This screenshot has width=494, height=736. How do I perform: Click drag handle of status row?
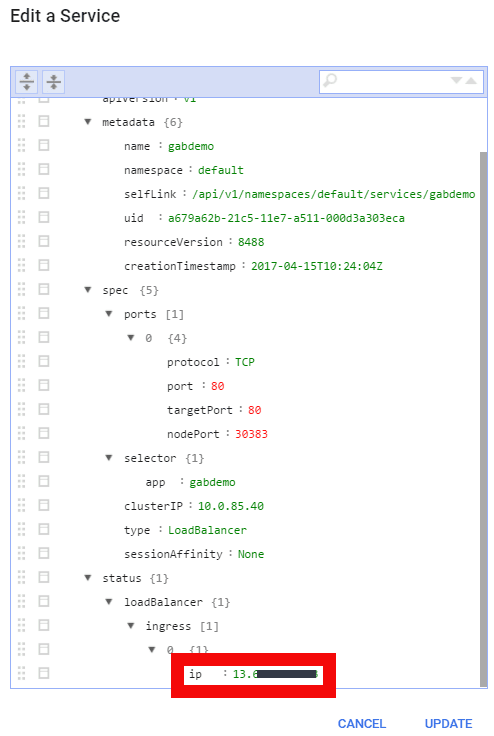22,577
